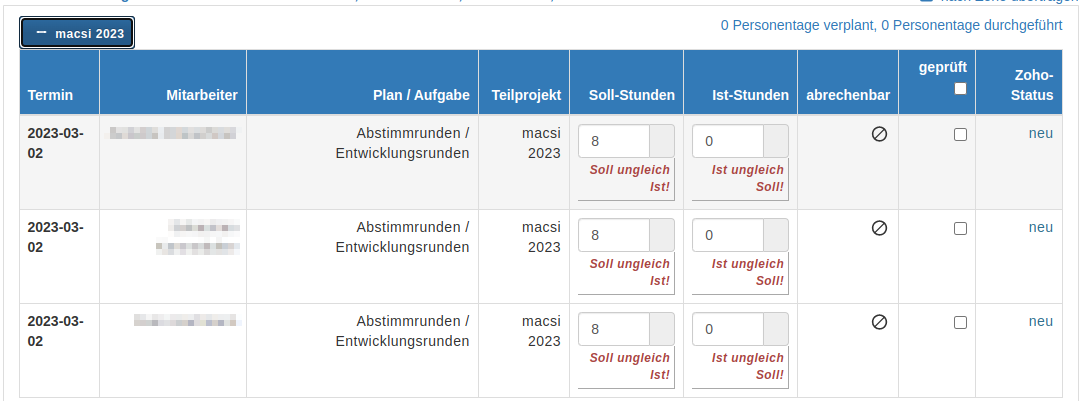Click Soll-Stunden field in second row
This screenshot has height=401, width=1080.
coord(614,235)
